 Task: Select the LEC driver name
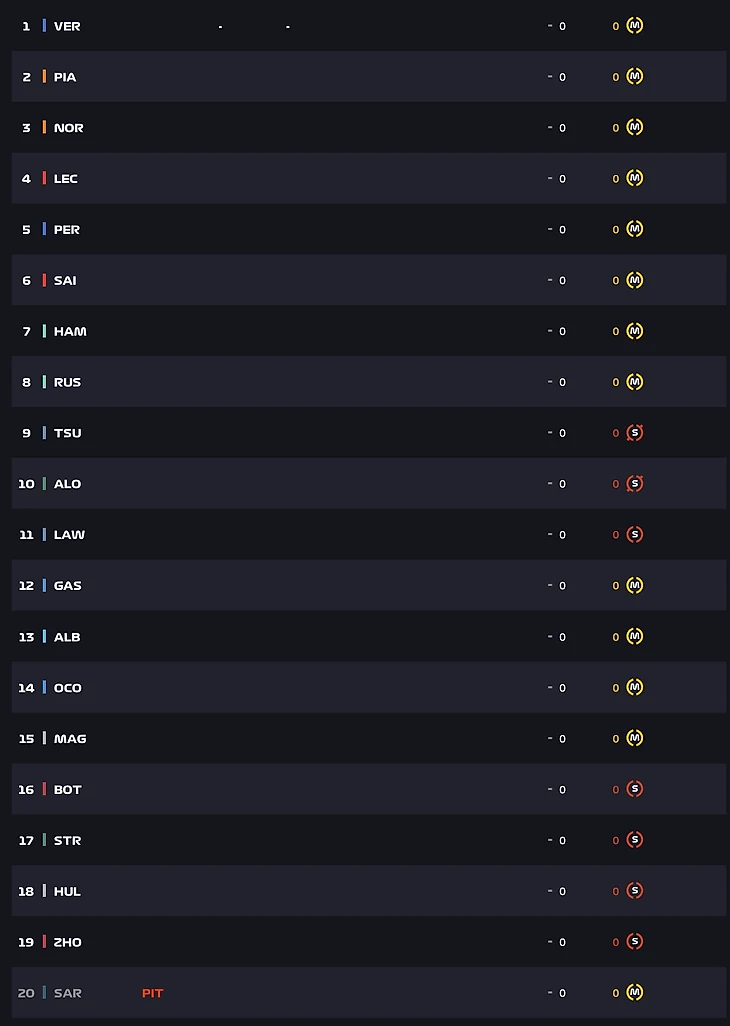click(66, 179)
